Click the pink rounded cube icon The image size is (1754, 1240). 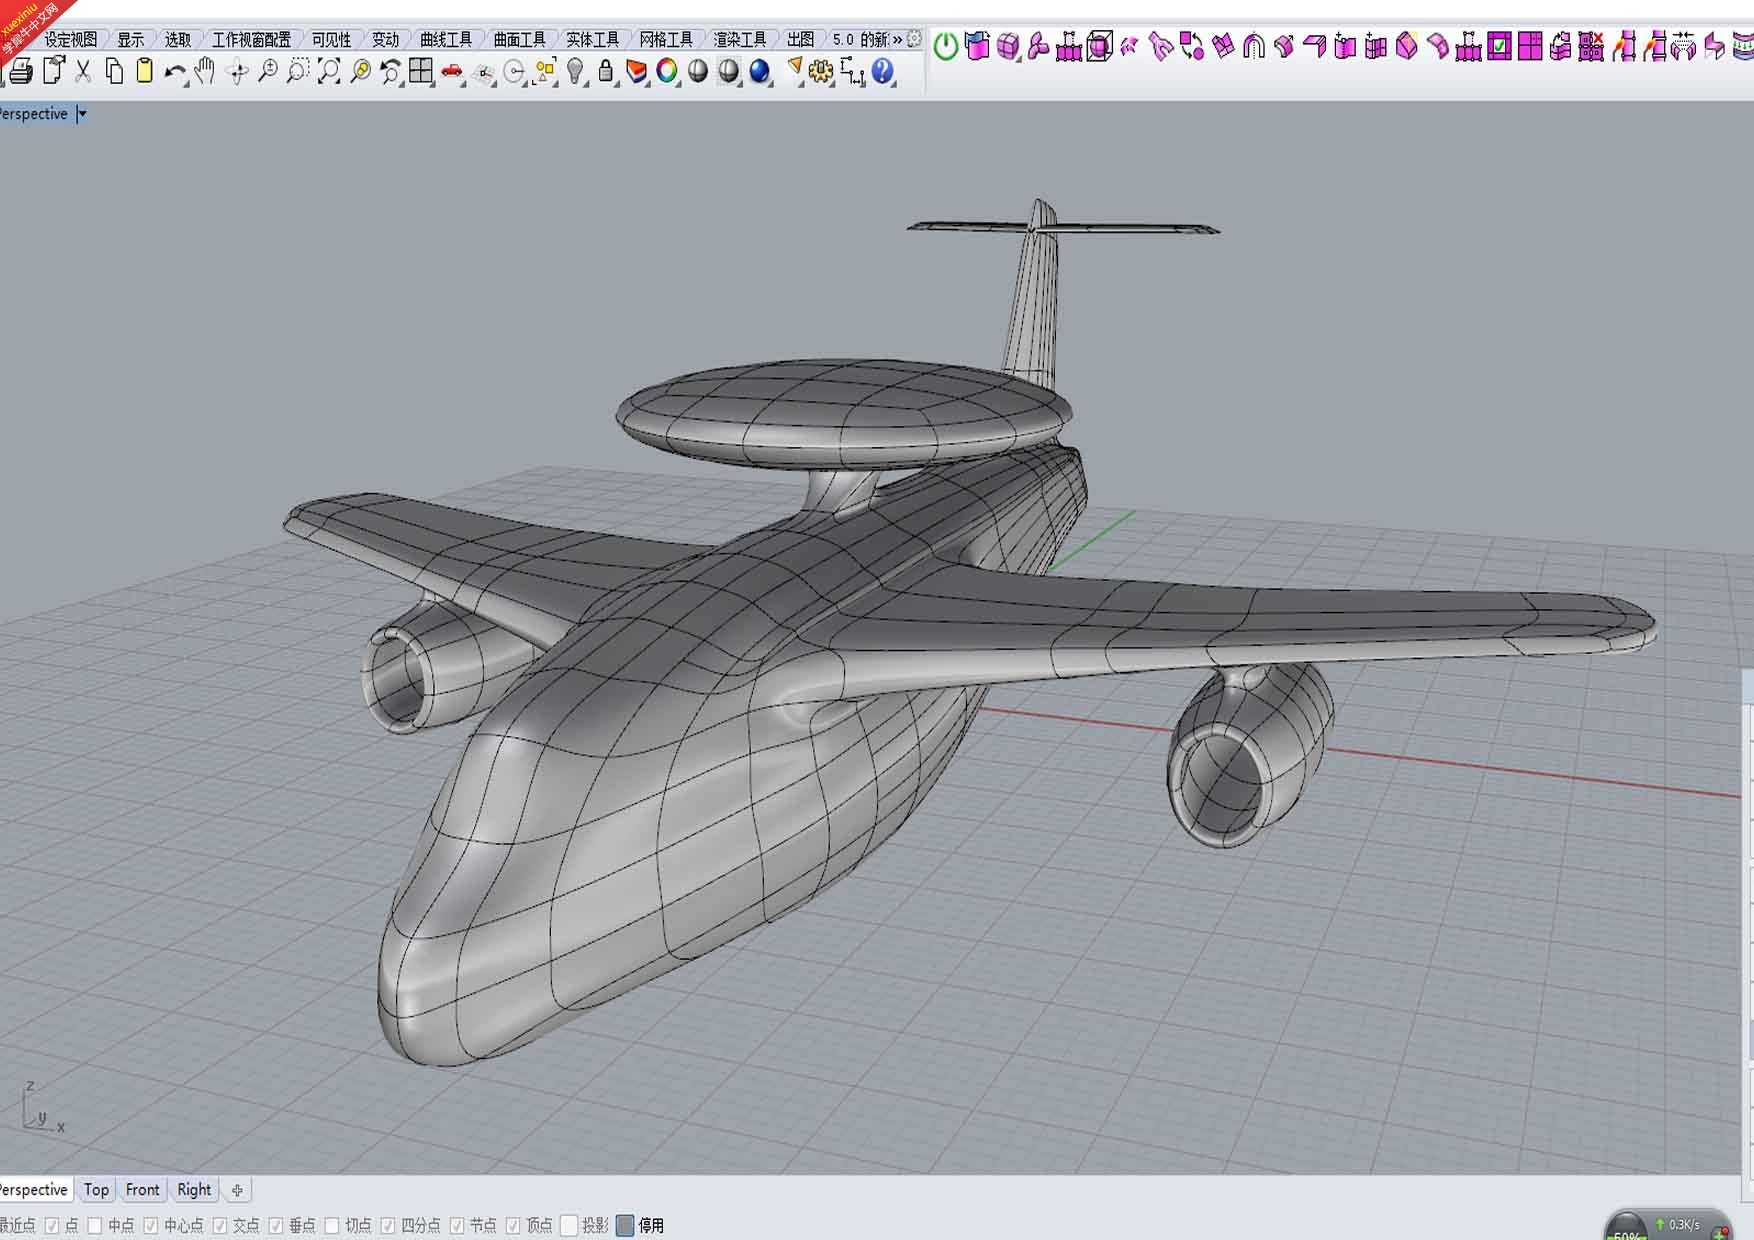tap(1008, 46)
